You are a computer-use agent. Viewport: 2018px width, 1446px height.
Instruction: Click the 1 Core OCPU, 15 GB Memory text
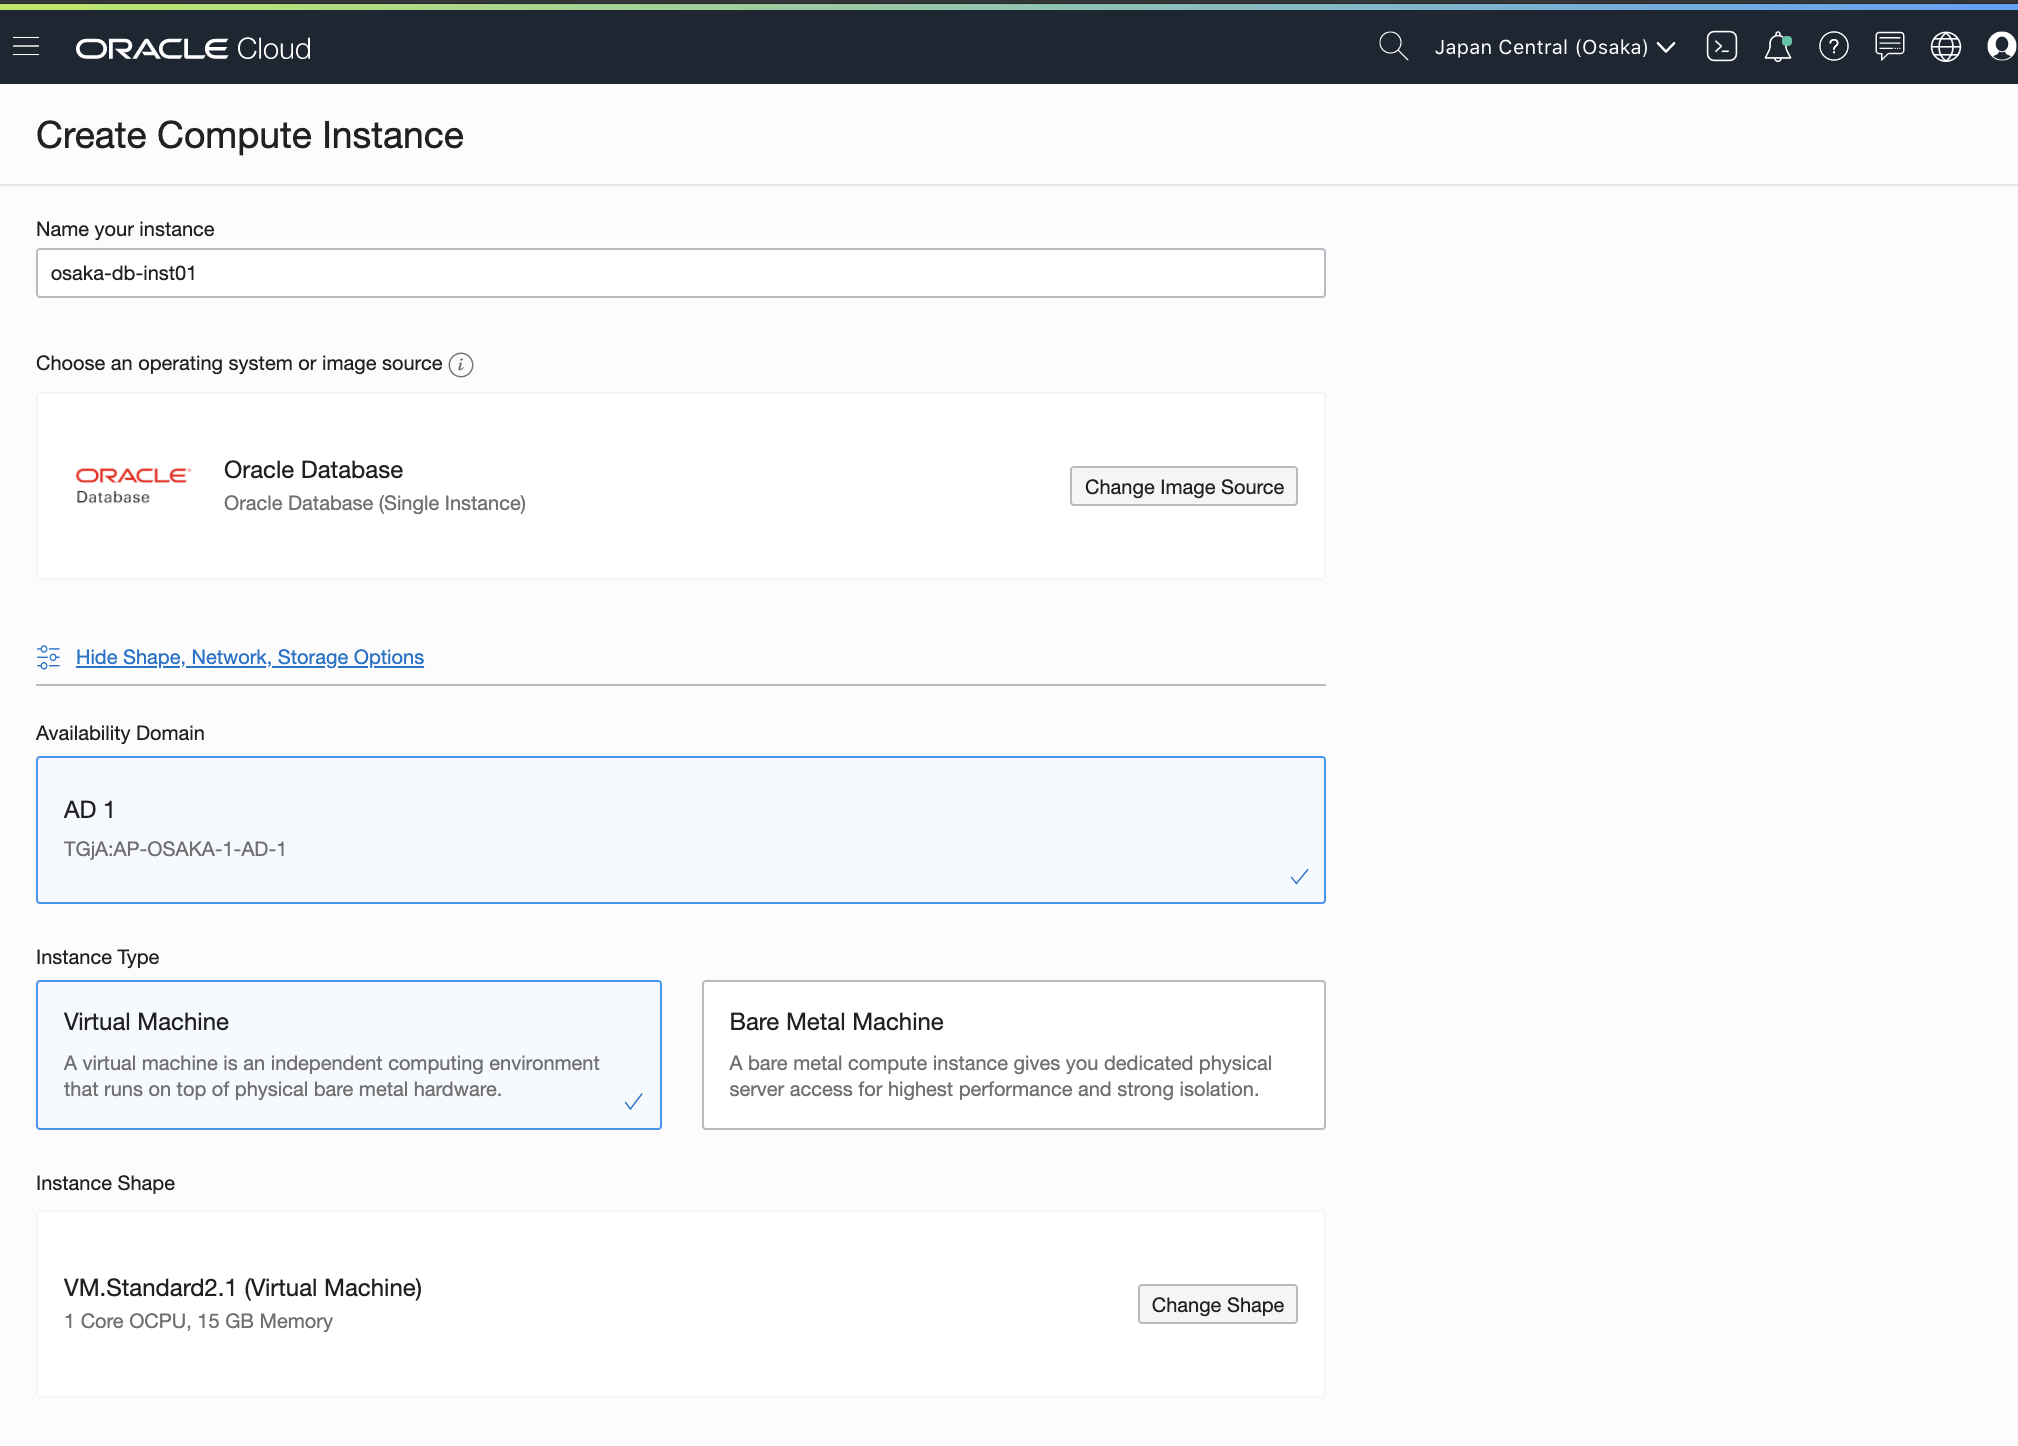coord(198,1321)
